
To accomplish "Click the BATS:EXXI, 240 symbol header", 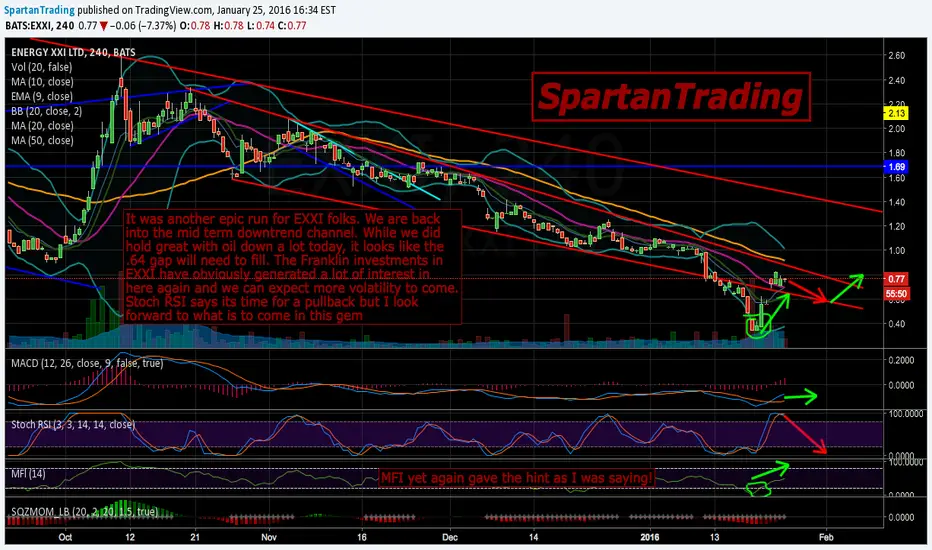I will [x=40, y=26].
